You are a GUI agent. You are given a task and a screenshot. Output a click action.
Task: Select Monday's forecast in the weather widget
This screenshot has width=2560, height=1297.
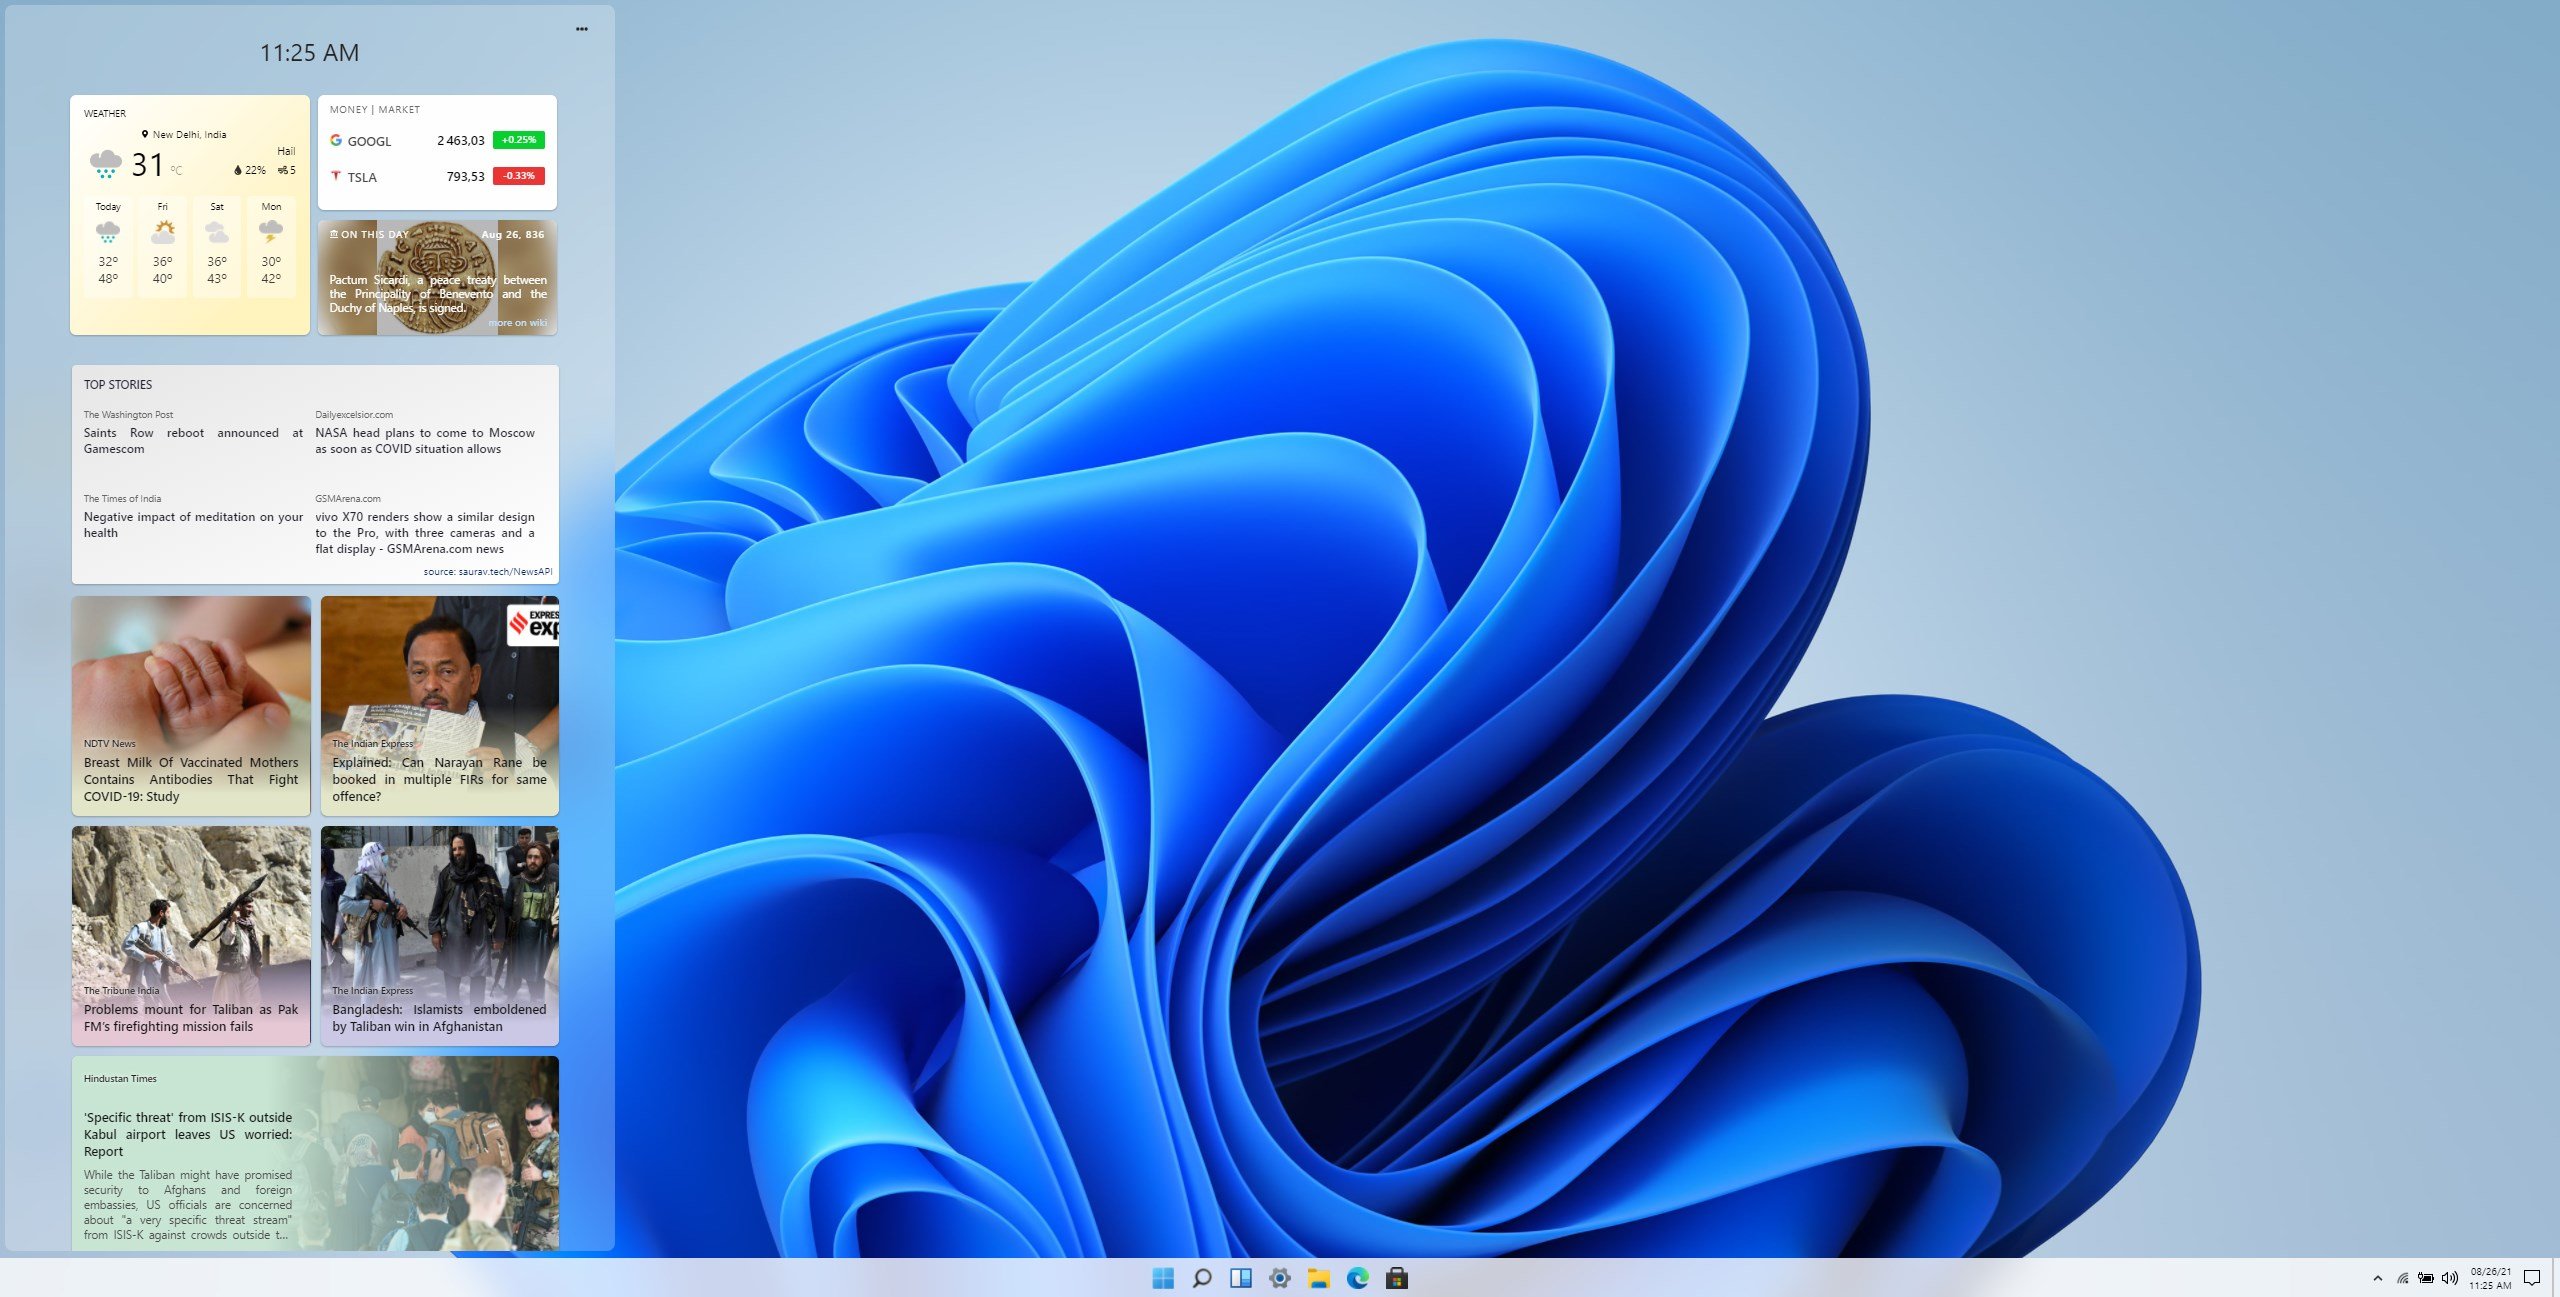[270, 247]
